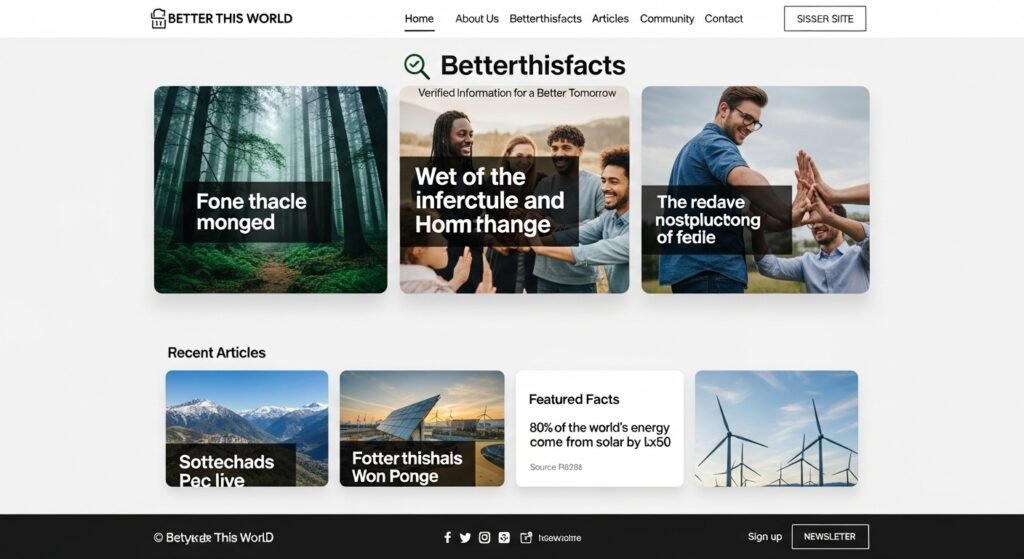Open the solar panel article thumbnail

(x=422, y=428)
